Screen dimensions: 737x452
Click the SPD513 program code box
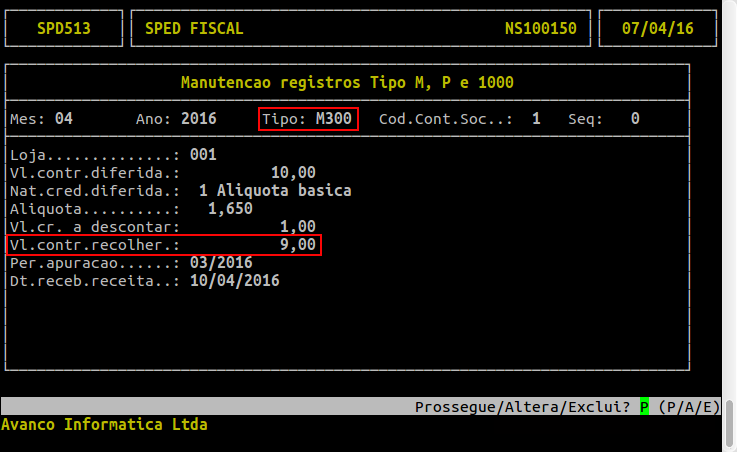pos(64,28)
